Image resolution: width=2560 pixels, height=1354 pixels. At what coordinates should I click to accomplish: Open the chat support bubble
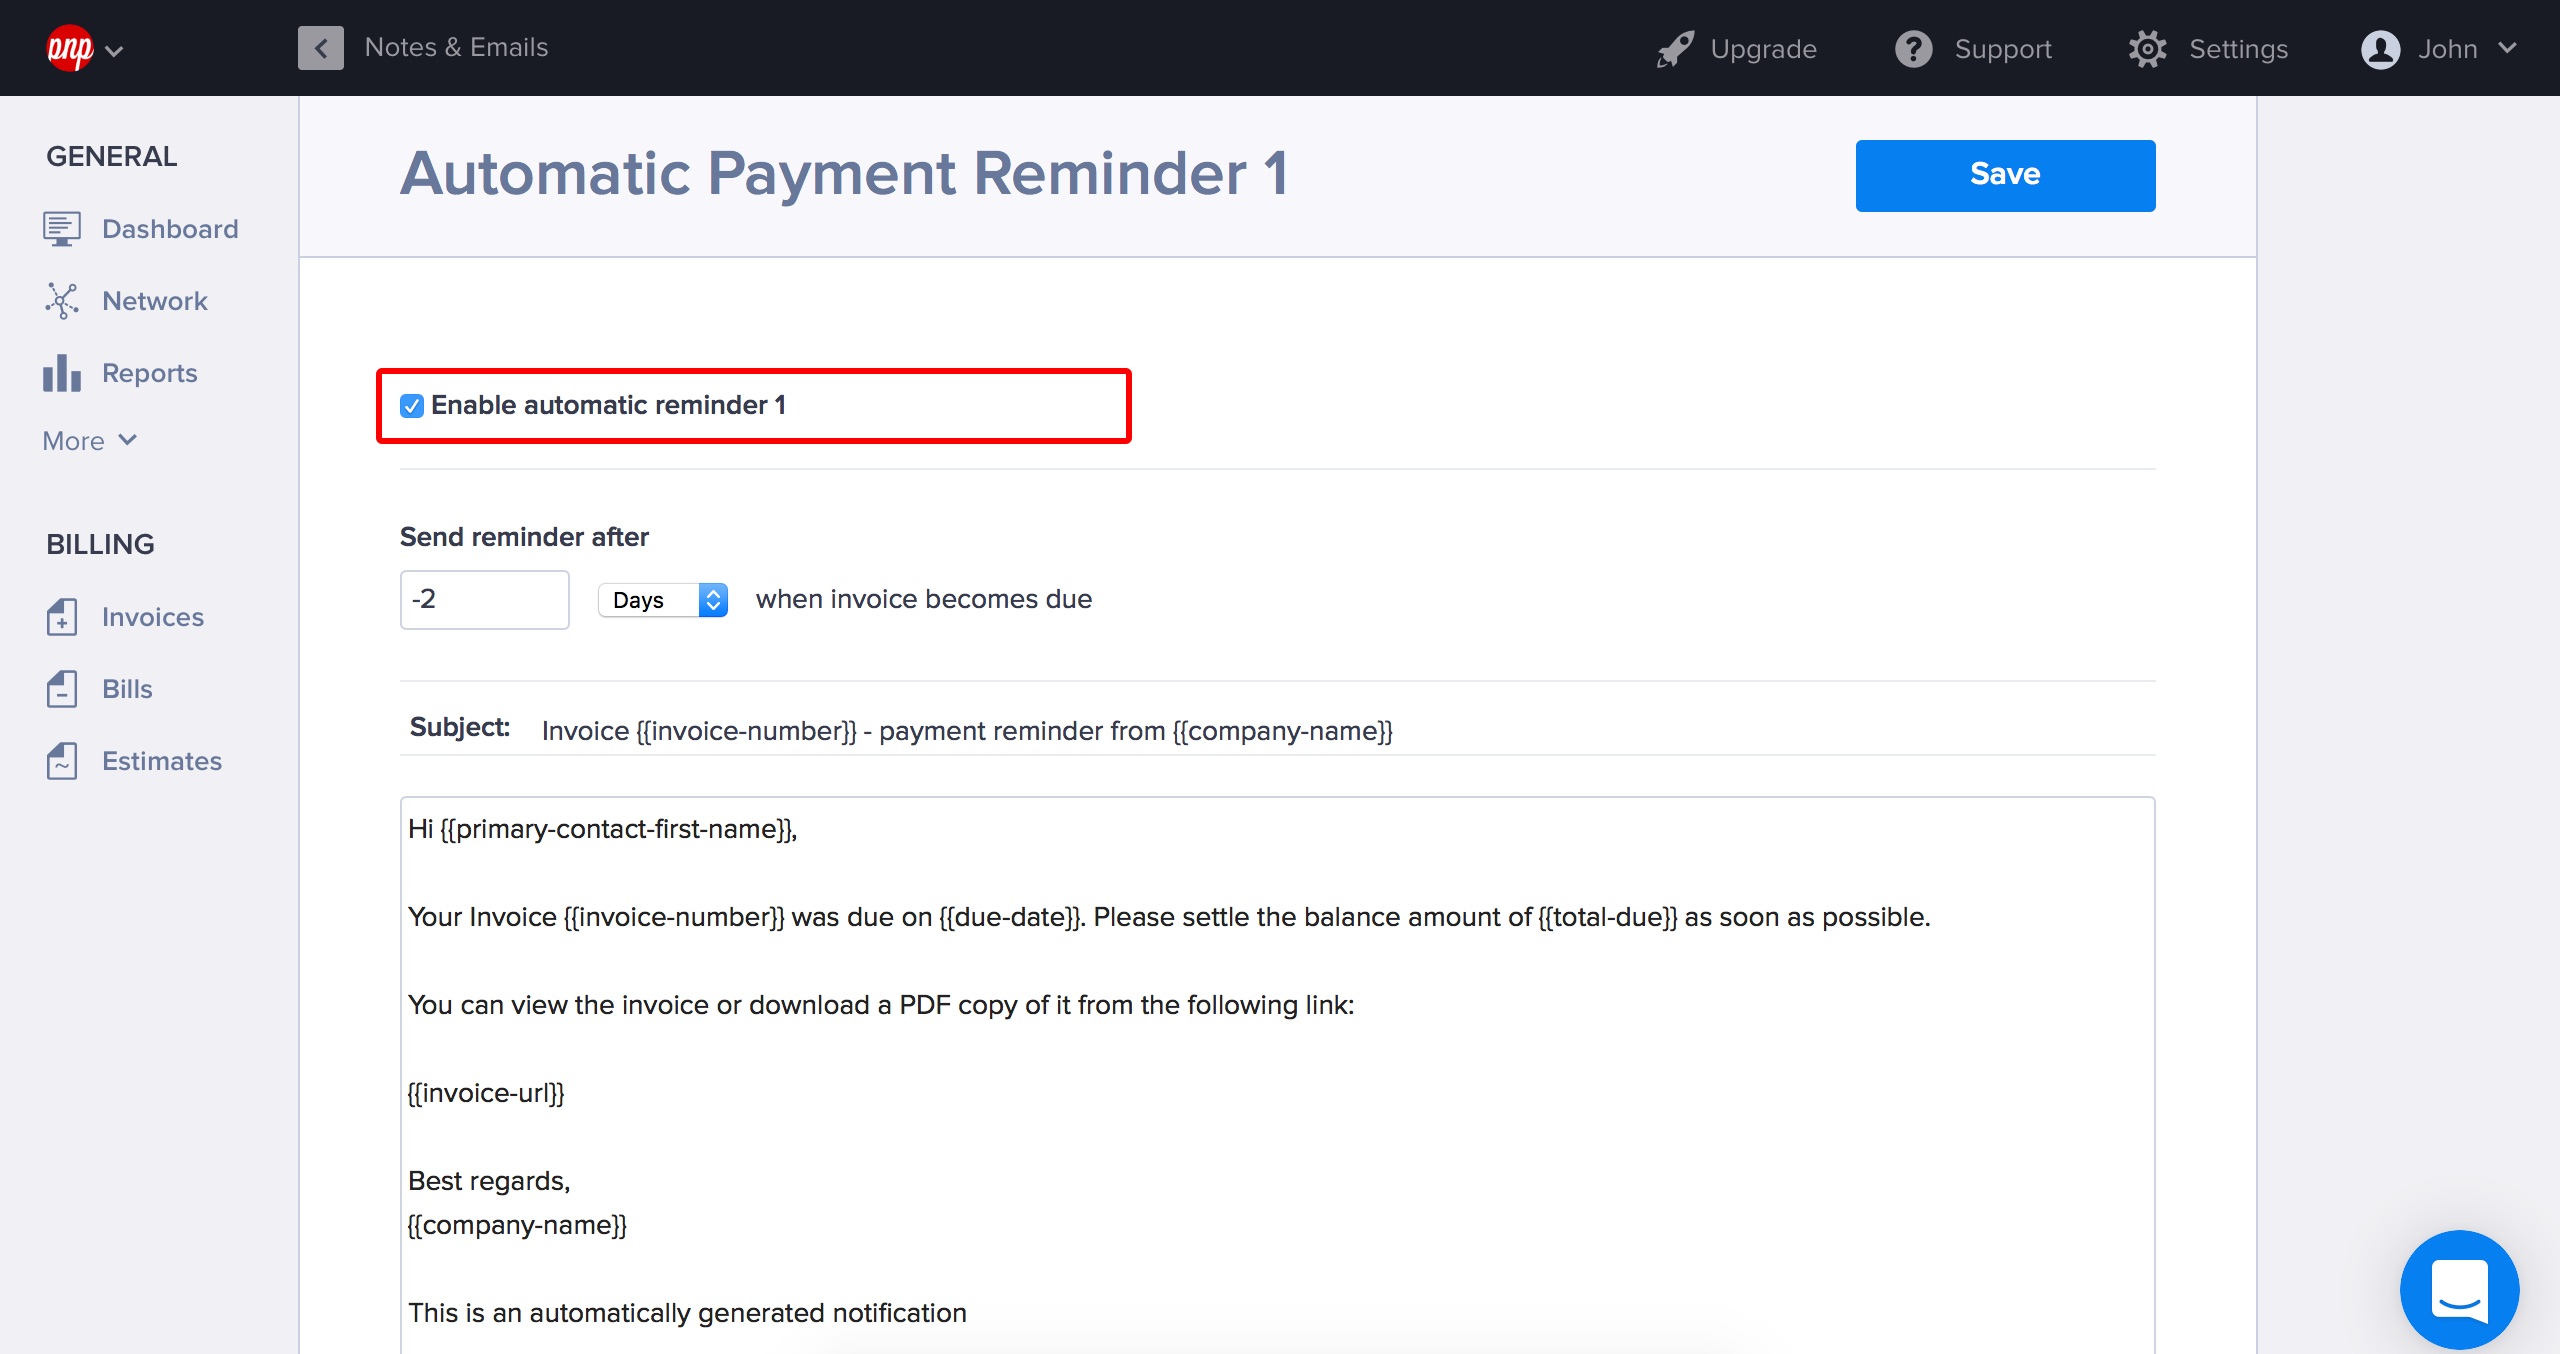pyautogui.click(x=2459, y=1290)
